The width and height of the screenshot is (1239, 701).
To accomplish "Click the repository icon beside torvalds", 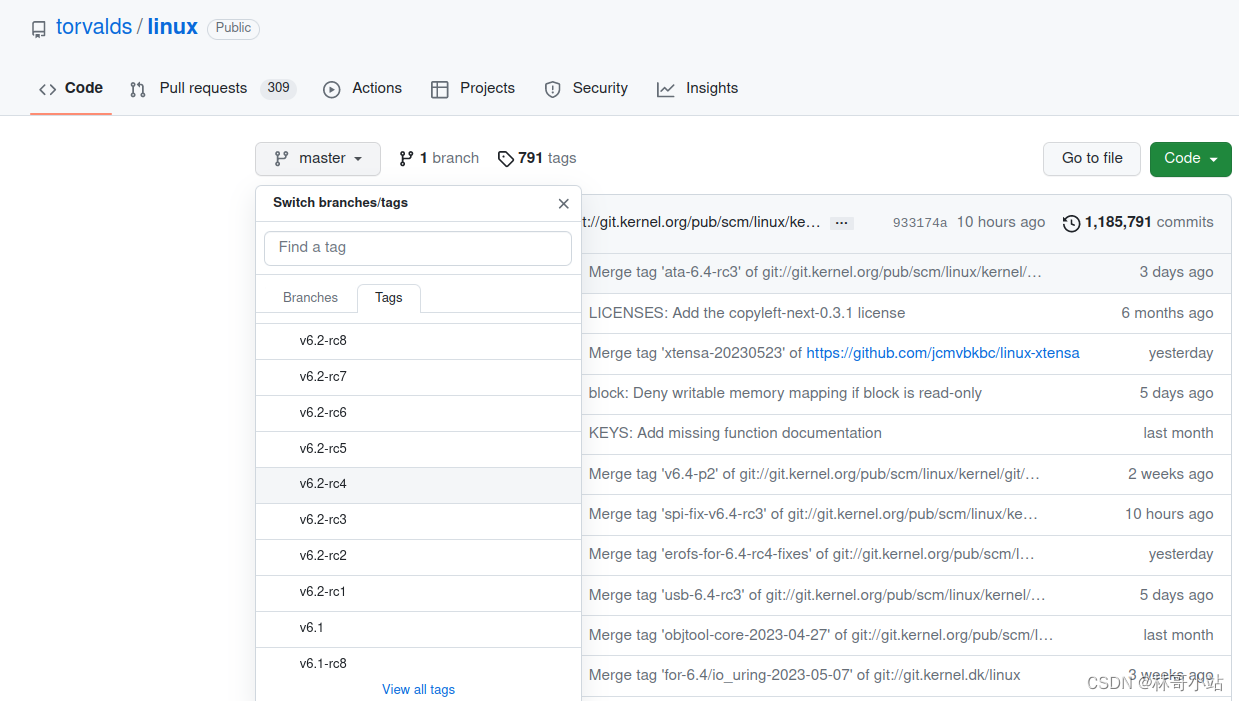I will click(x=38, y=29).
